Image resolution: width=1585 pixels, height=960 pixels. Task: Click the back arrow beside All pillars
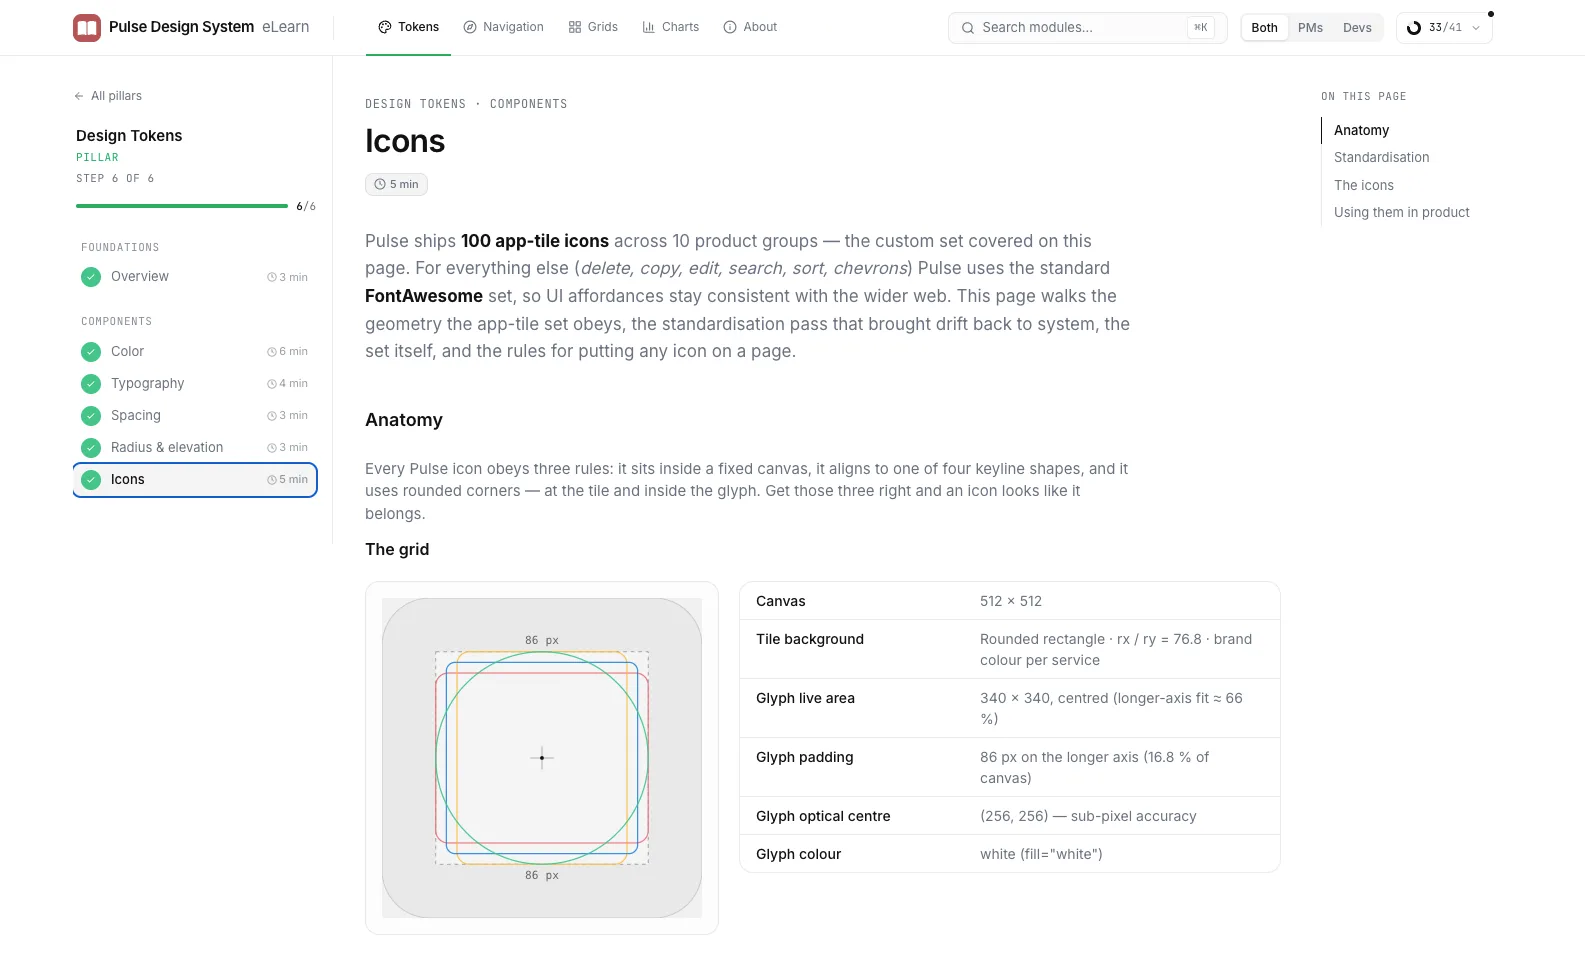pos(79,96)
